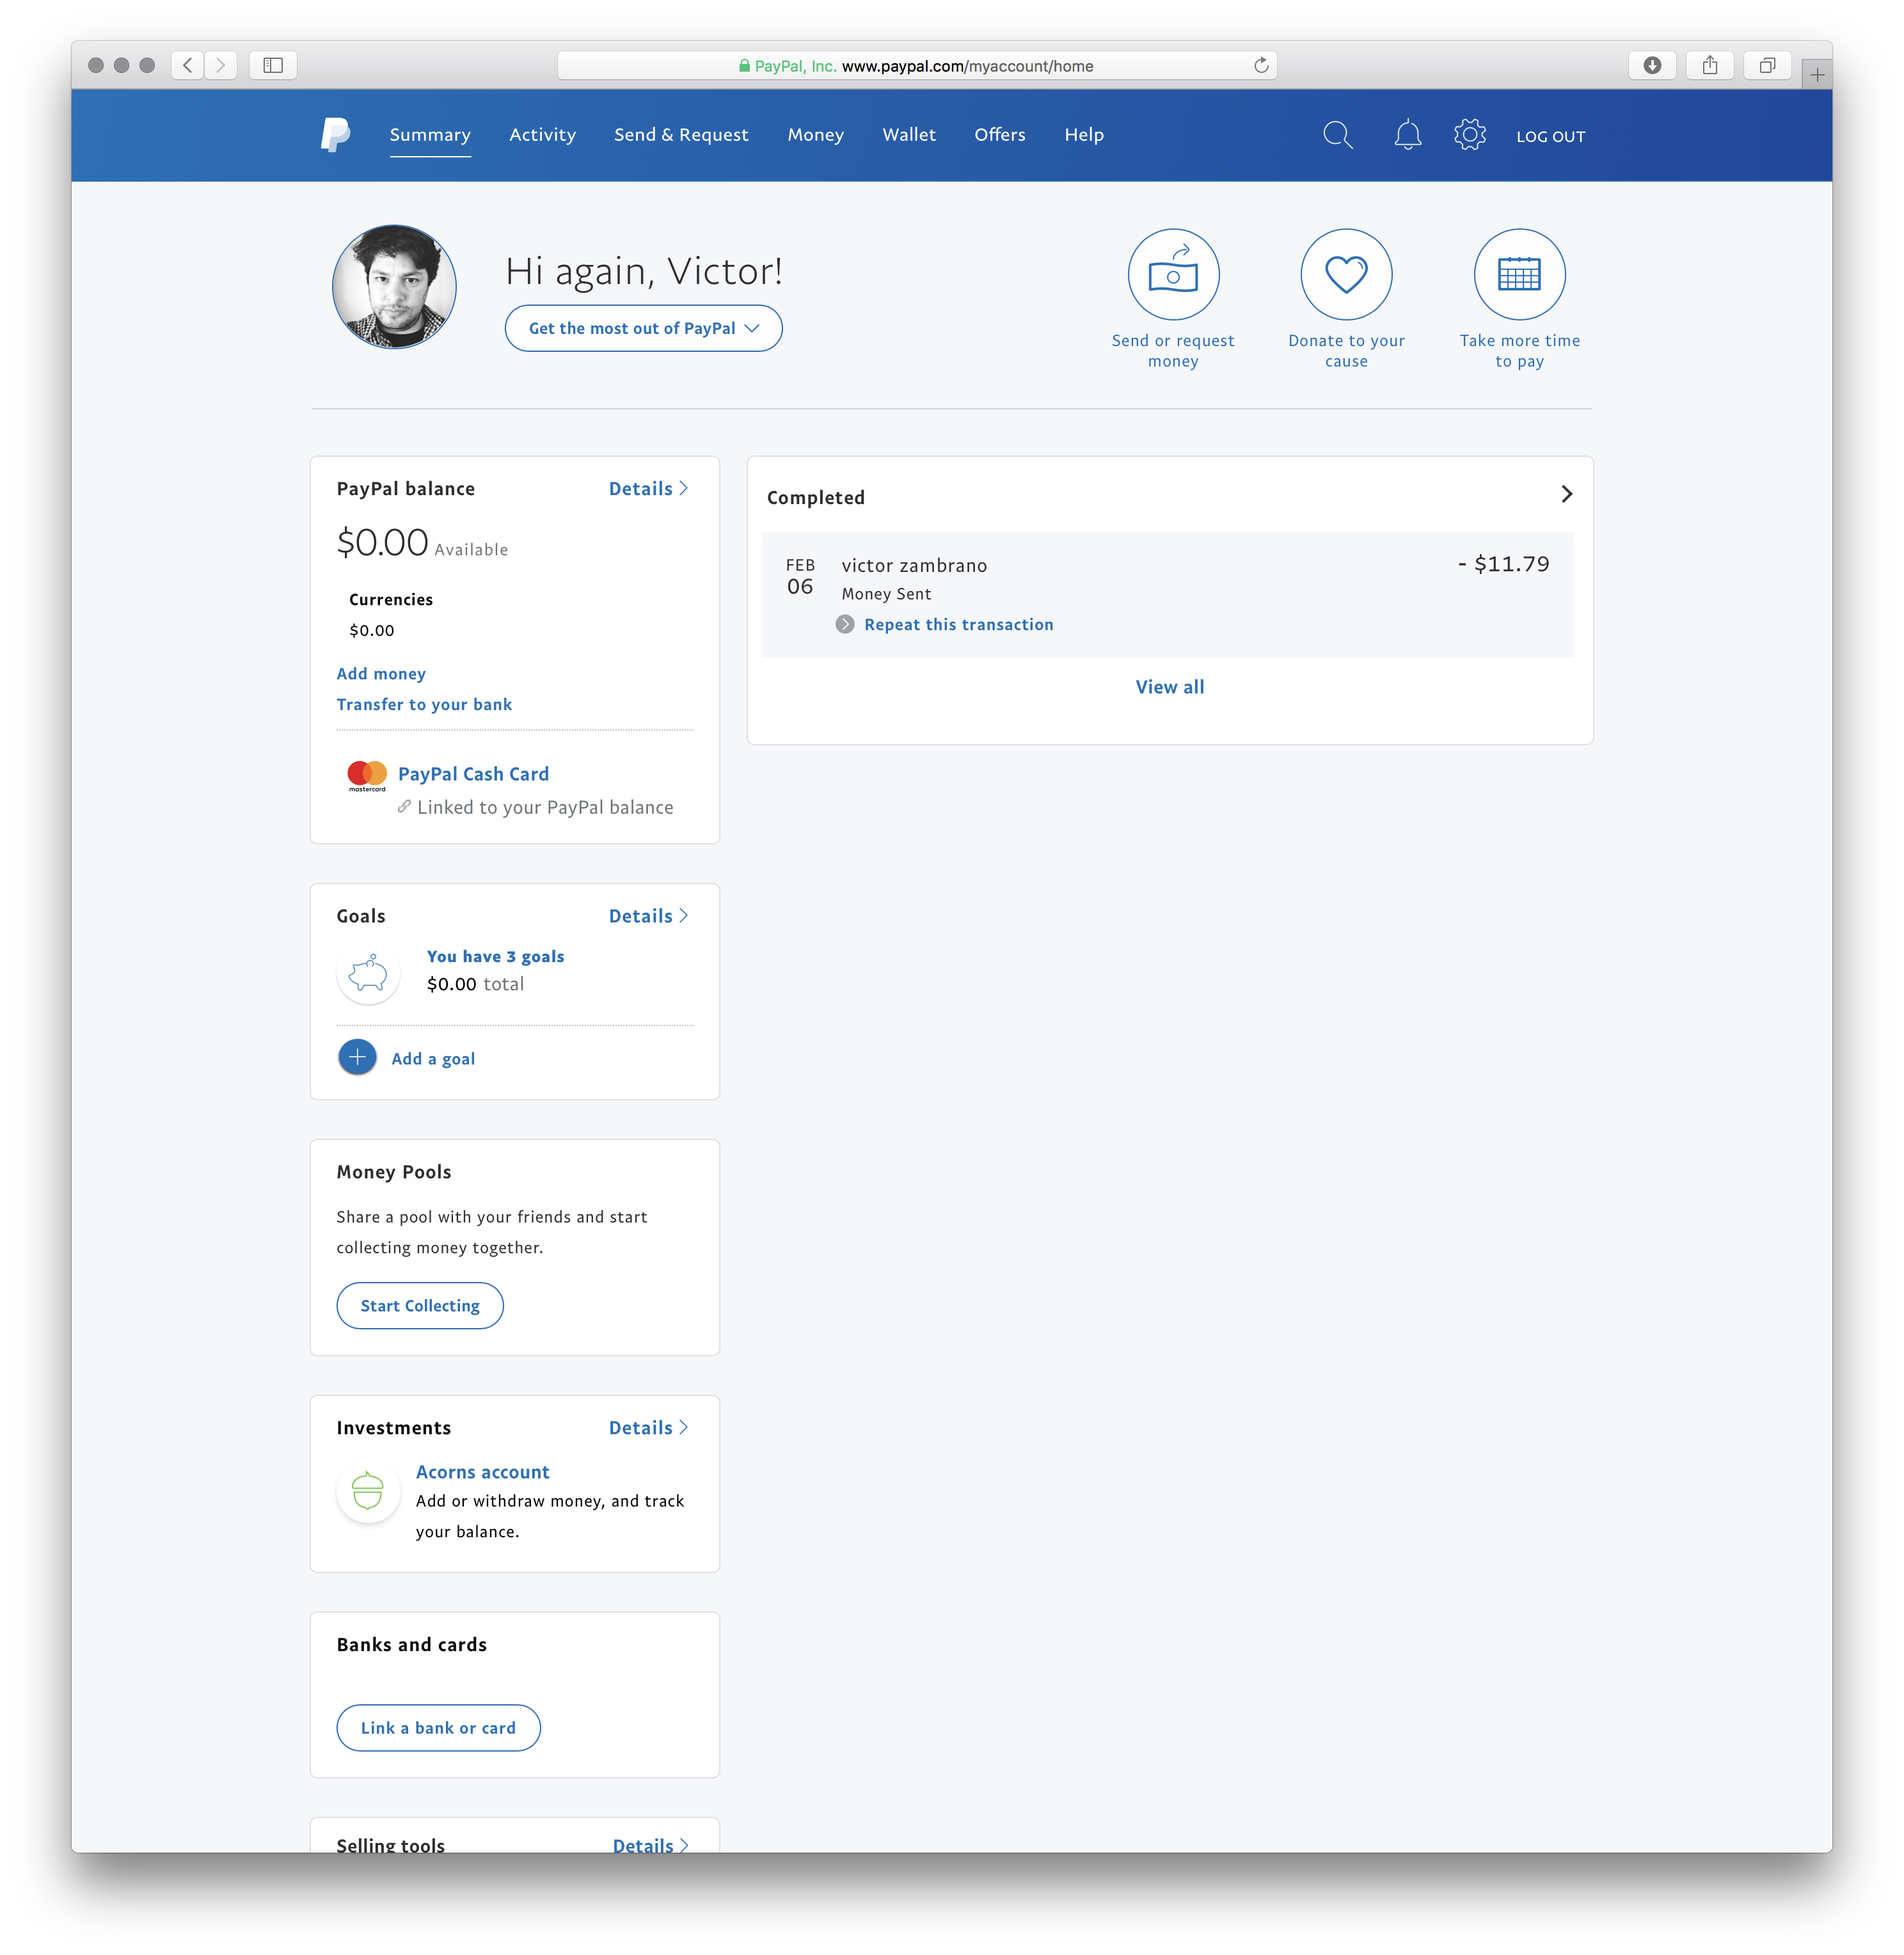Open the Acorns account link
Image resolution: width=1904 pixels, height=1955 pixels.
coord(483,1472)
